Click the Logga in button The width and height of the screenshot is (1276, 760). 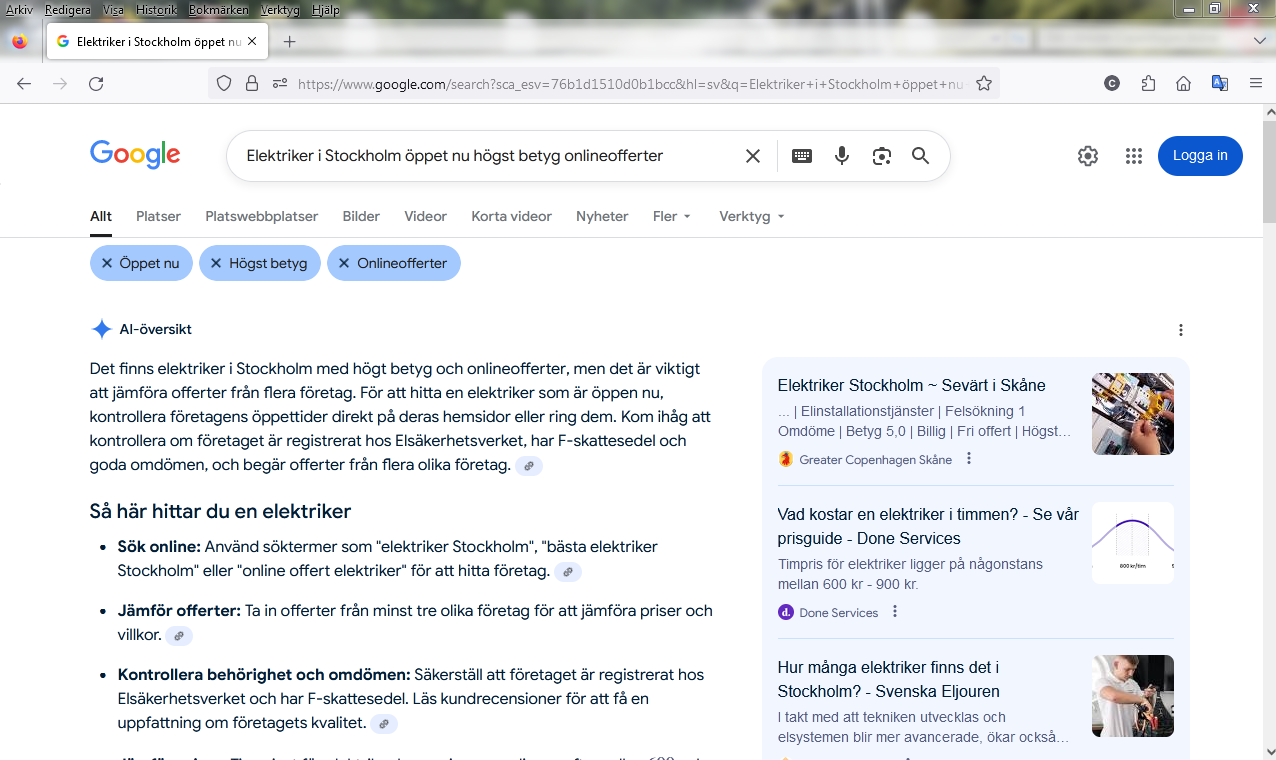tap(1200, 156)
